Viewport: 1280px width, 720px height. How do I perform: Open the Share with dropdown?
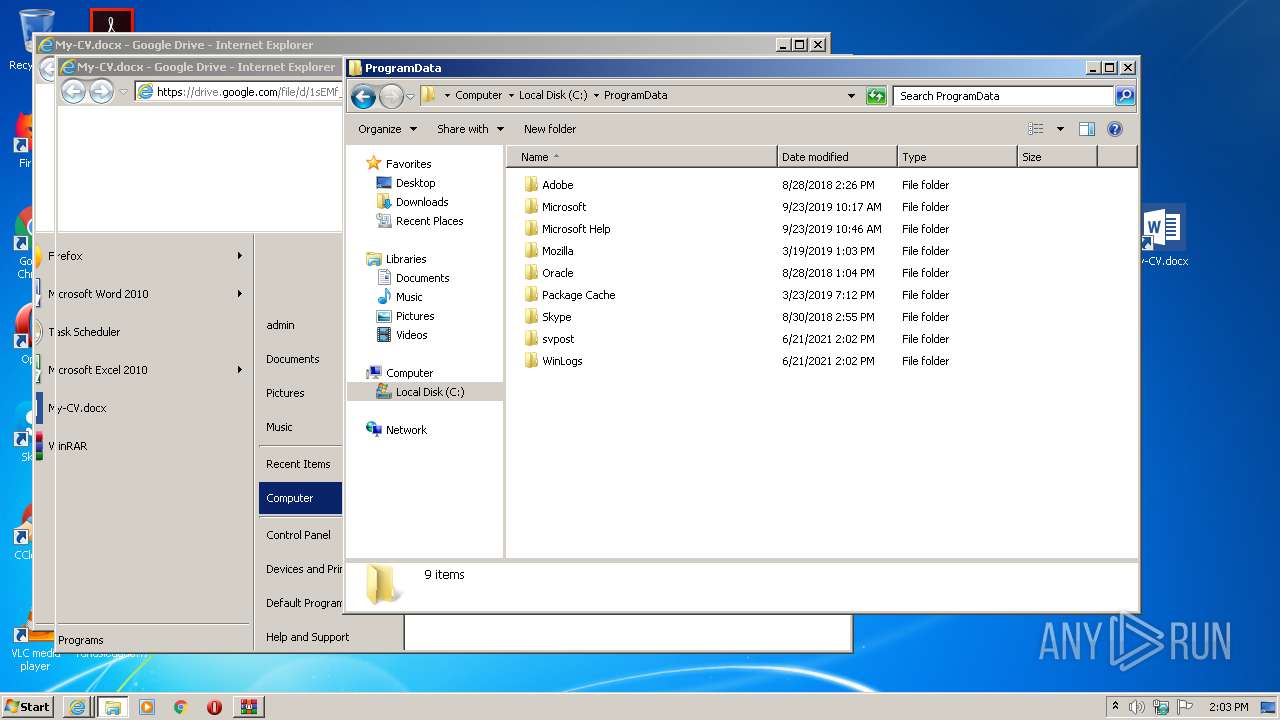click(470, 129)
